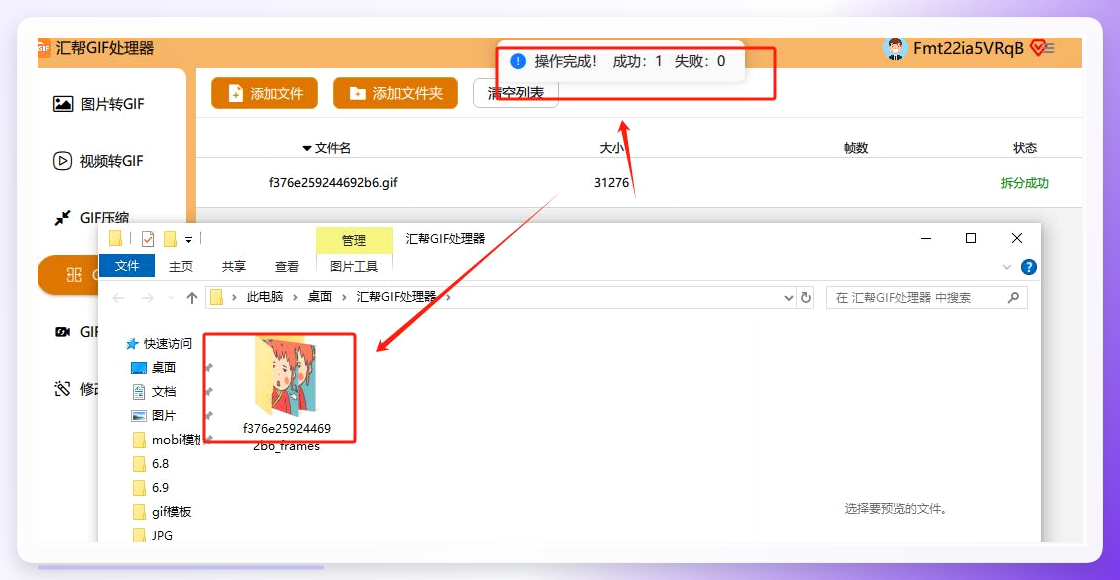
Task: Click the 视频转GIF play icon
Action: (x=63, y=161)
